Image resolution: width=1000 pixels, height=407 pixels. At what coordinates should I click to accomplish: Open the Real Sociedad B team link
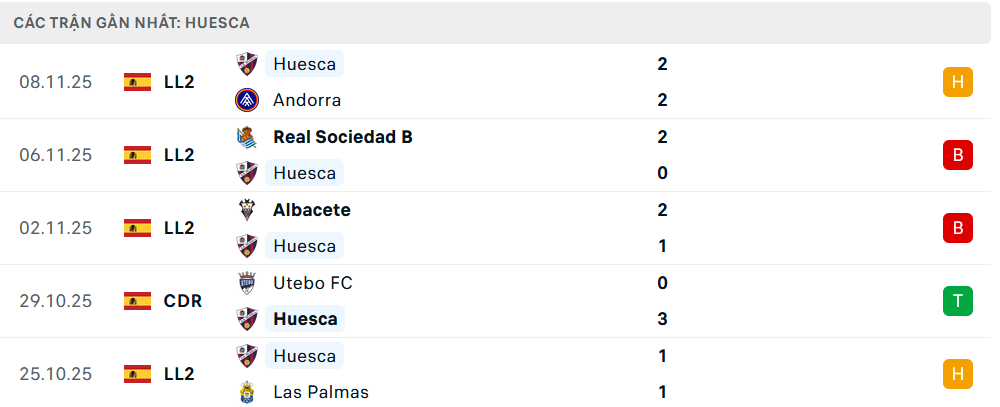coord(342,137)
